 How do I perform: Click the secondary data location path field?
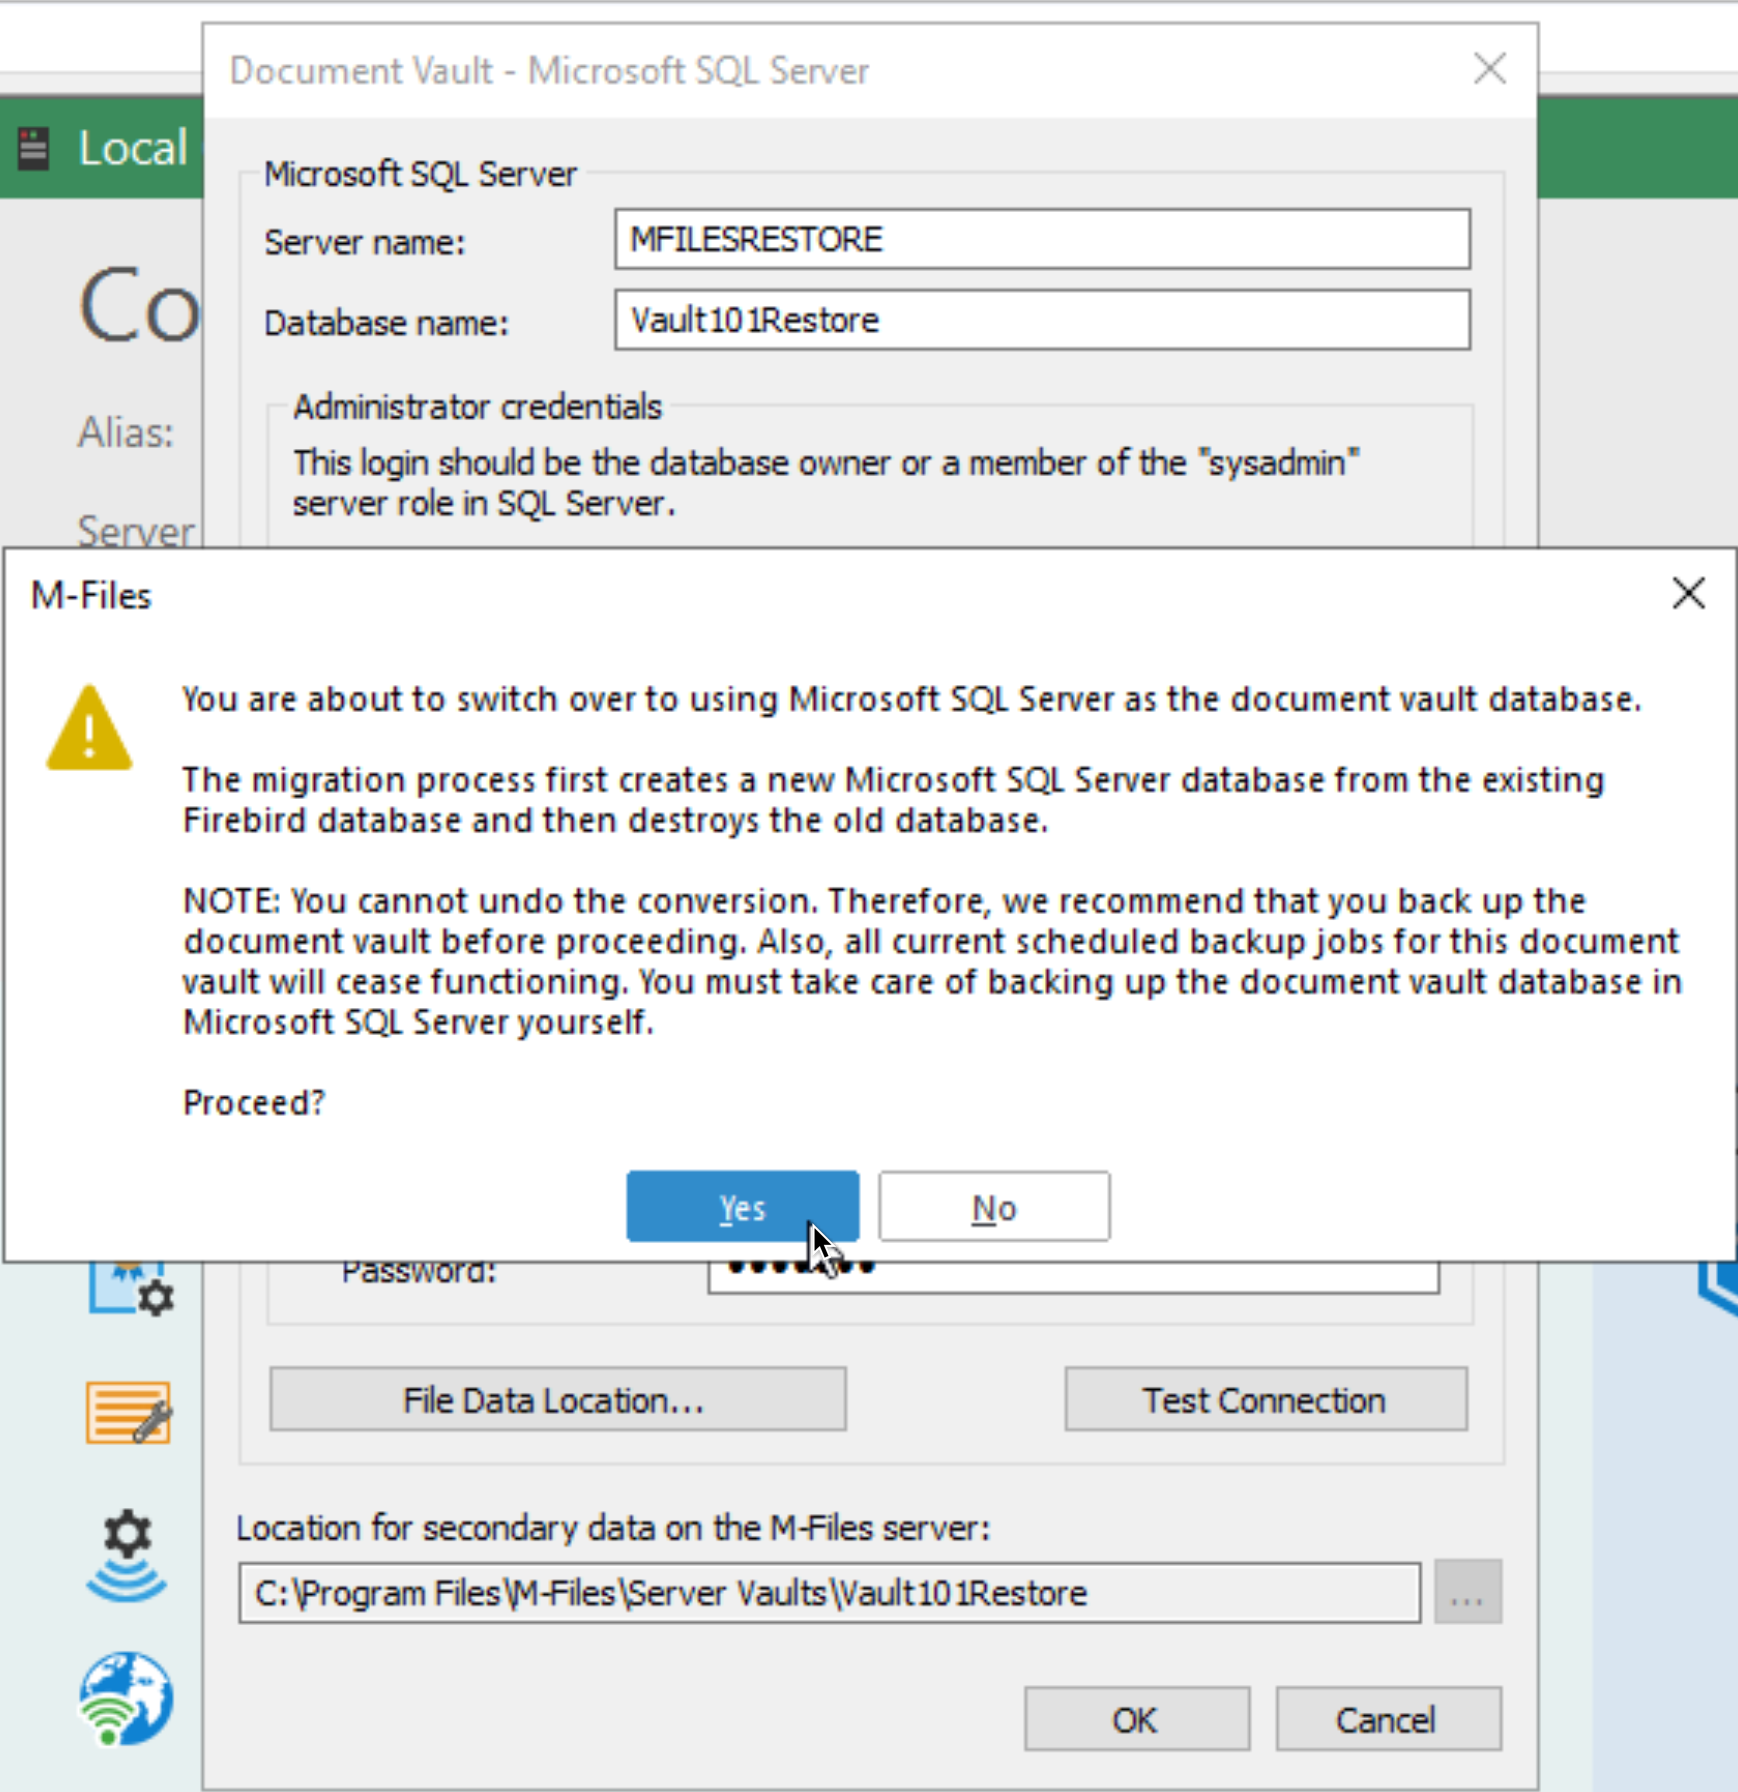click(x=829, y=1592)
